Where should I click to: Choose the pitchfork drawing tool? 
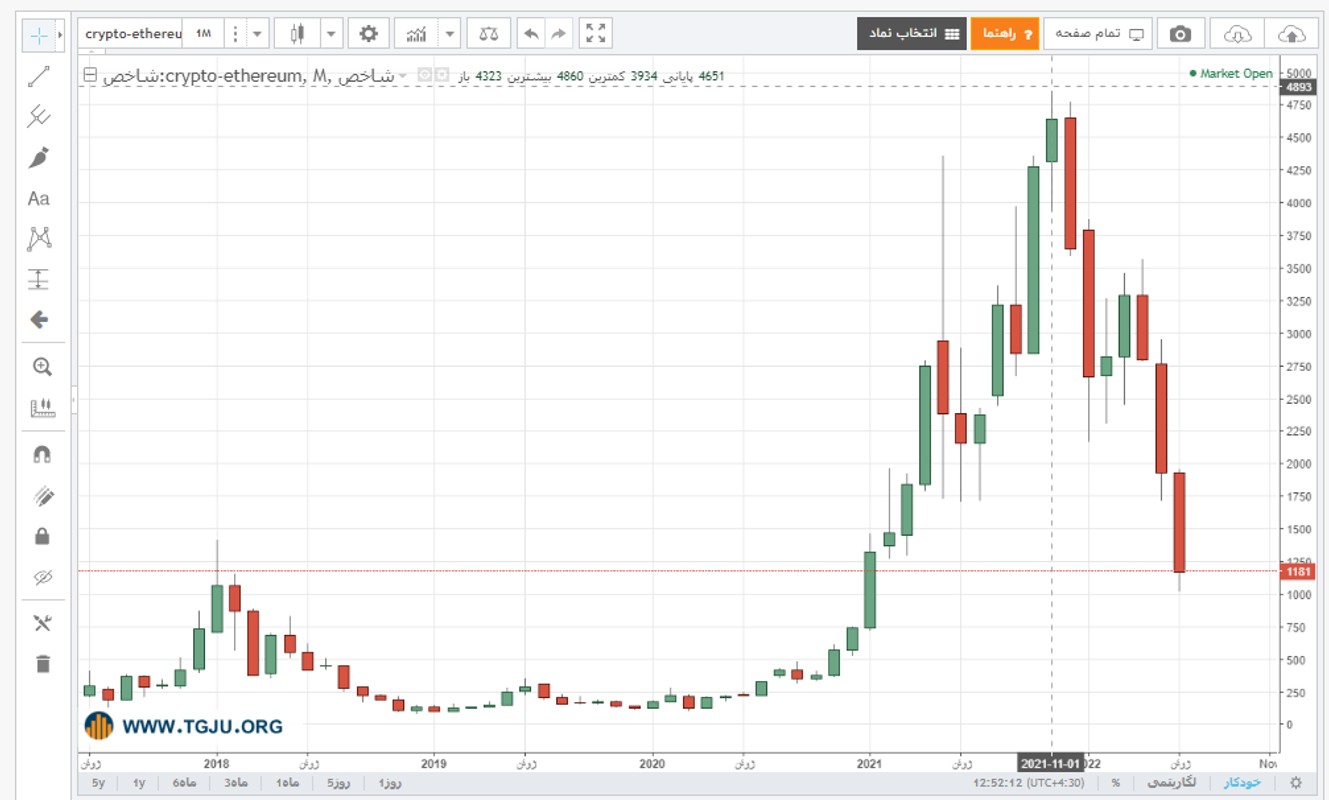pyautogui.click(x=39, y=117)
